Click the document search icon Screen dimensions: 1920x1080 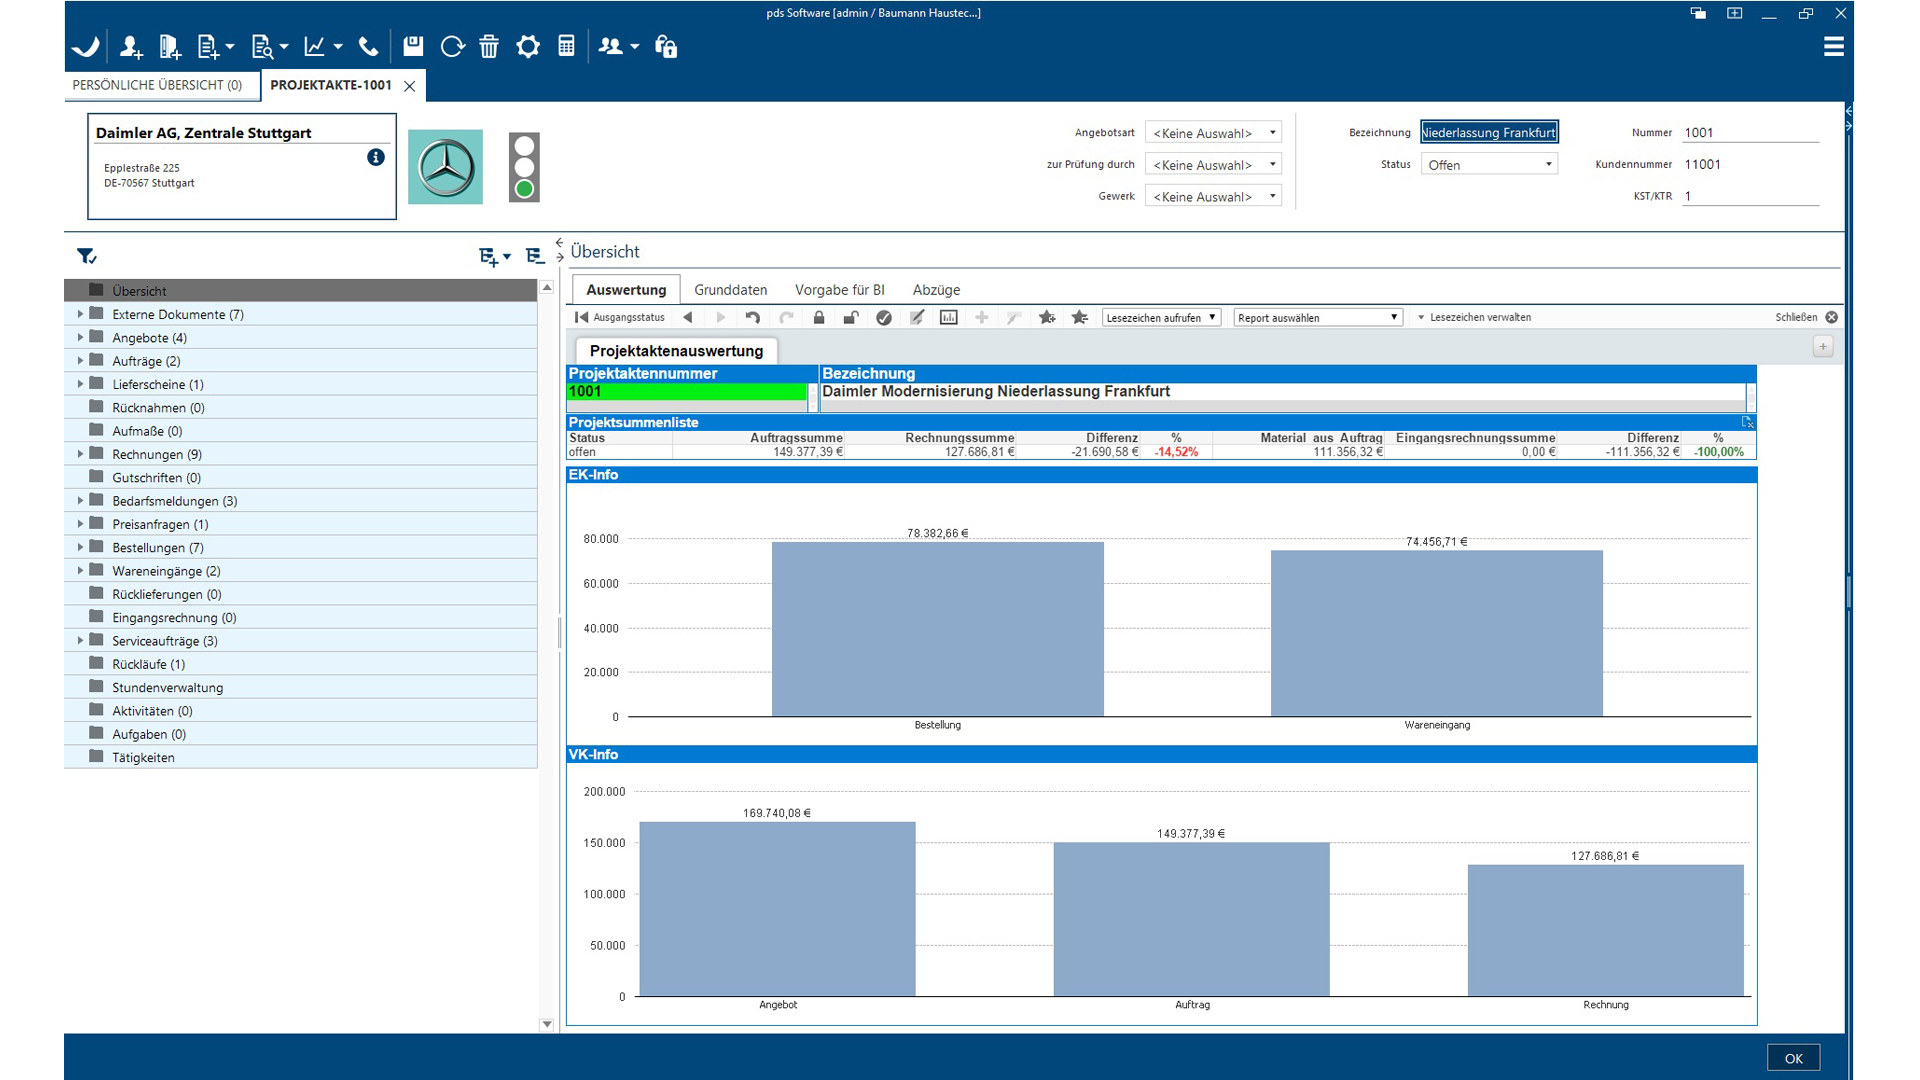[x=262, y=46]
